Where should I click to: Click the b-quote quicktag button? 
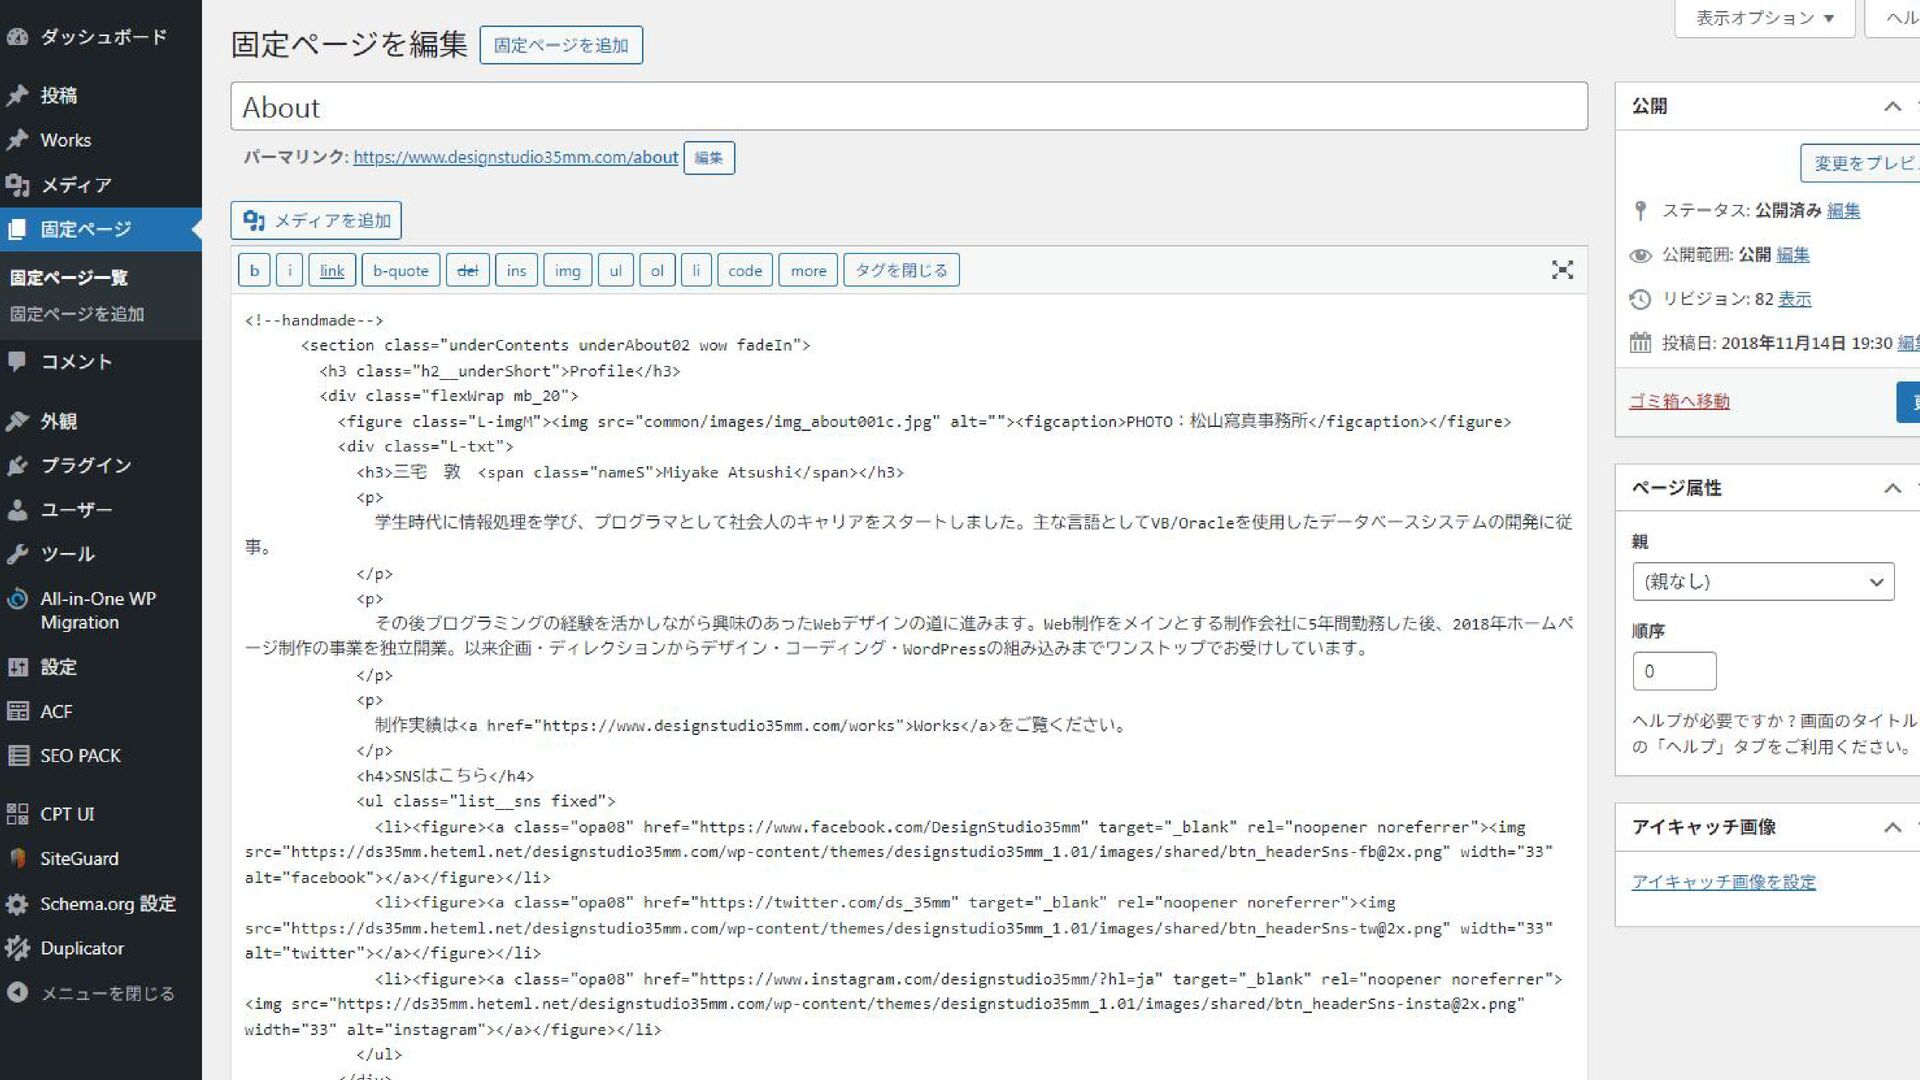(x=400, y=270)
